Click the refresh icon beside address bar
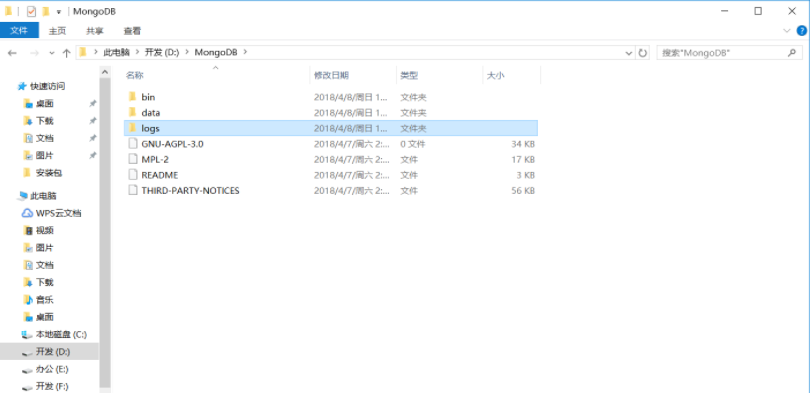The image size is (810, 393). coord(643,53)
